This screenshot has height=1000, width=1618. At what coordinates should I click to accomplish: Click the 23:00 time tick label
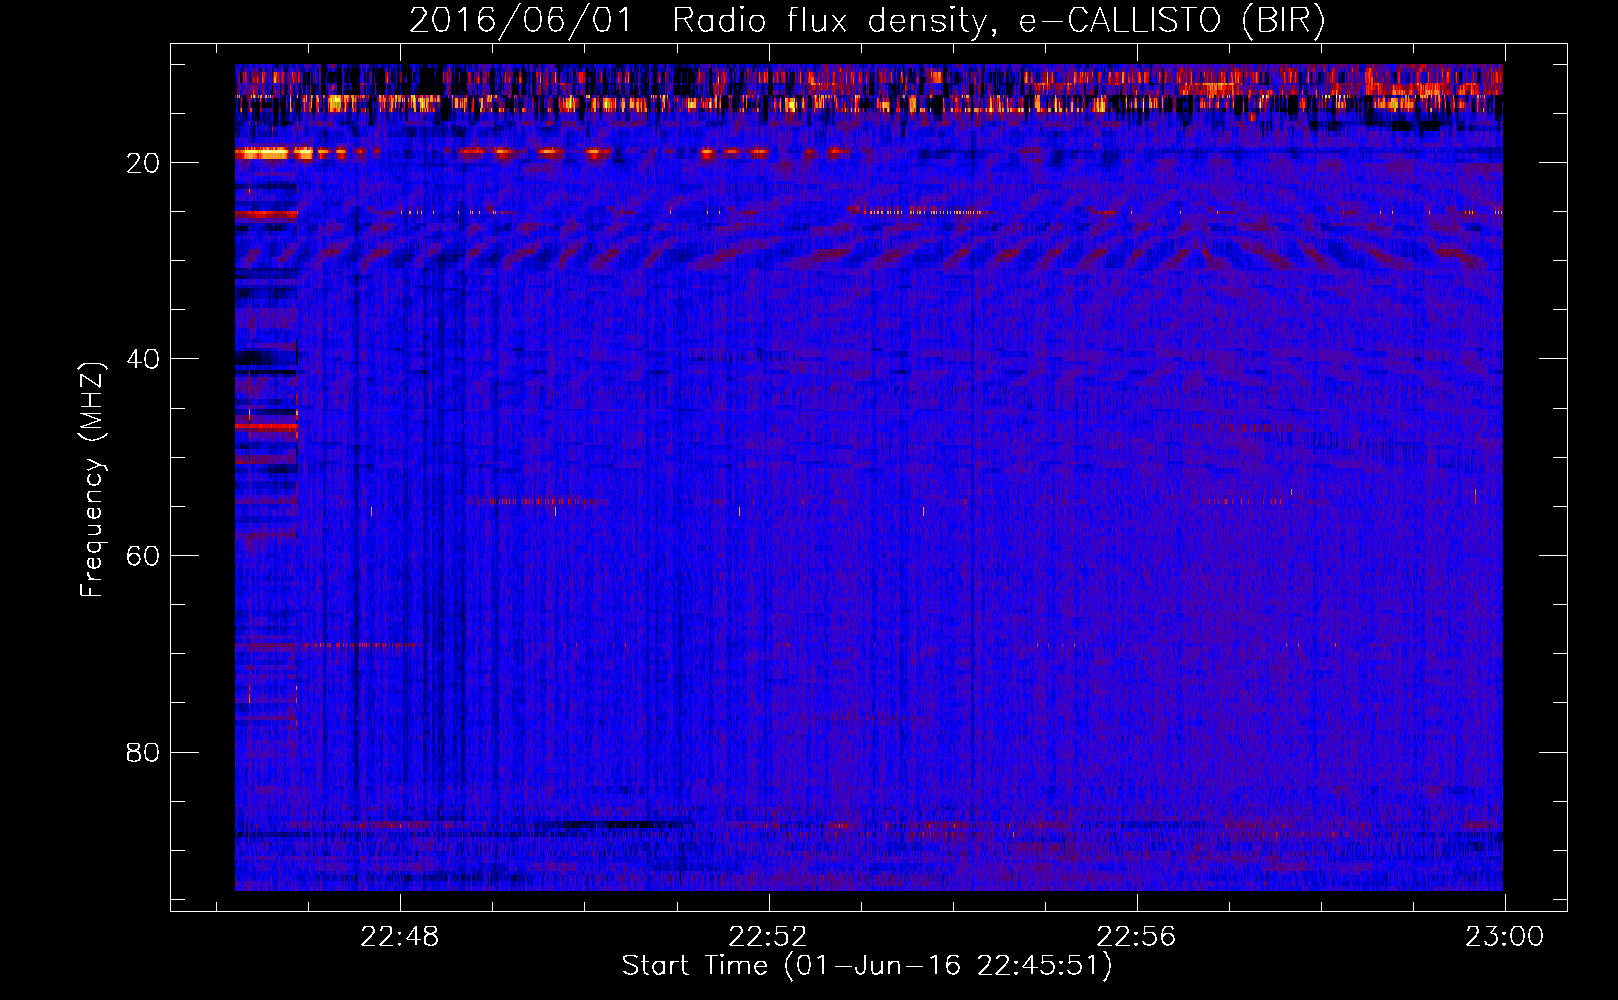coord(1504,937)
